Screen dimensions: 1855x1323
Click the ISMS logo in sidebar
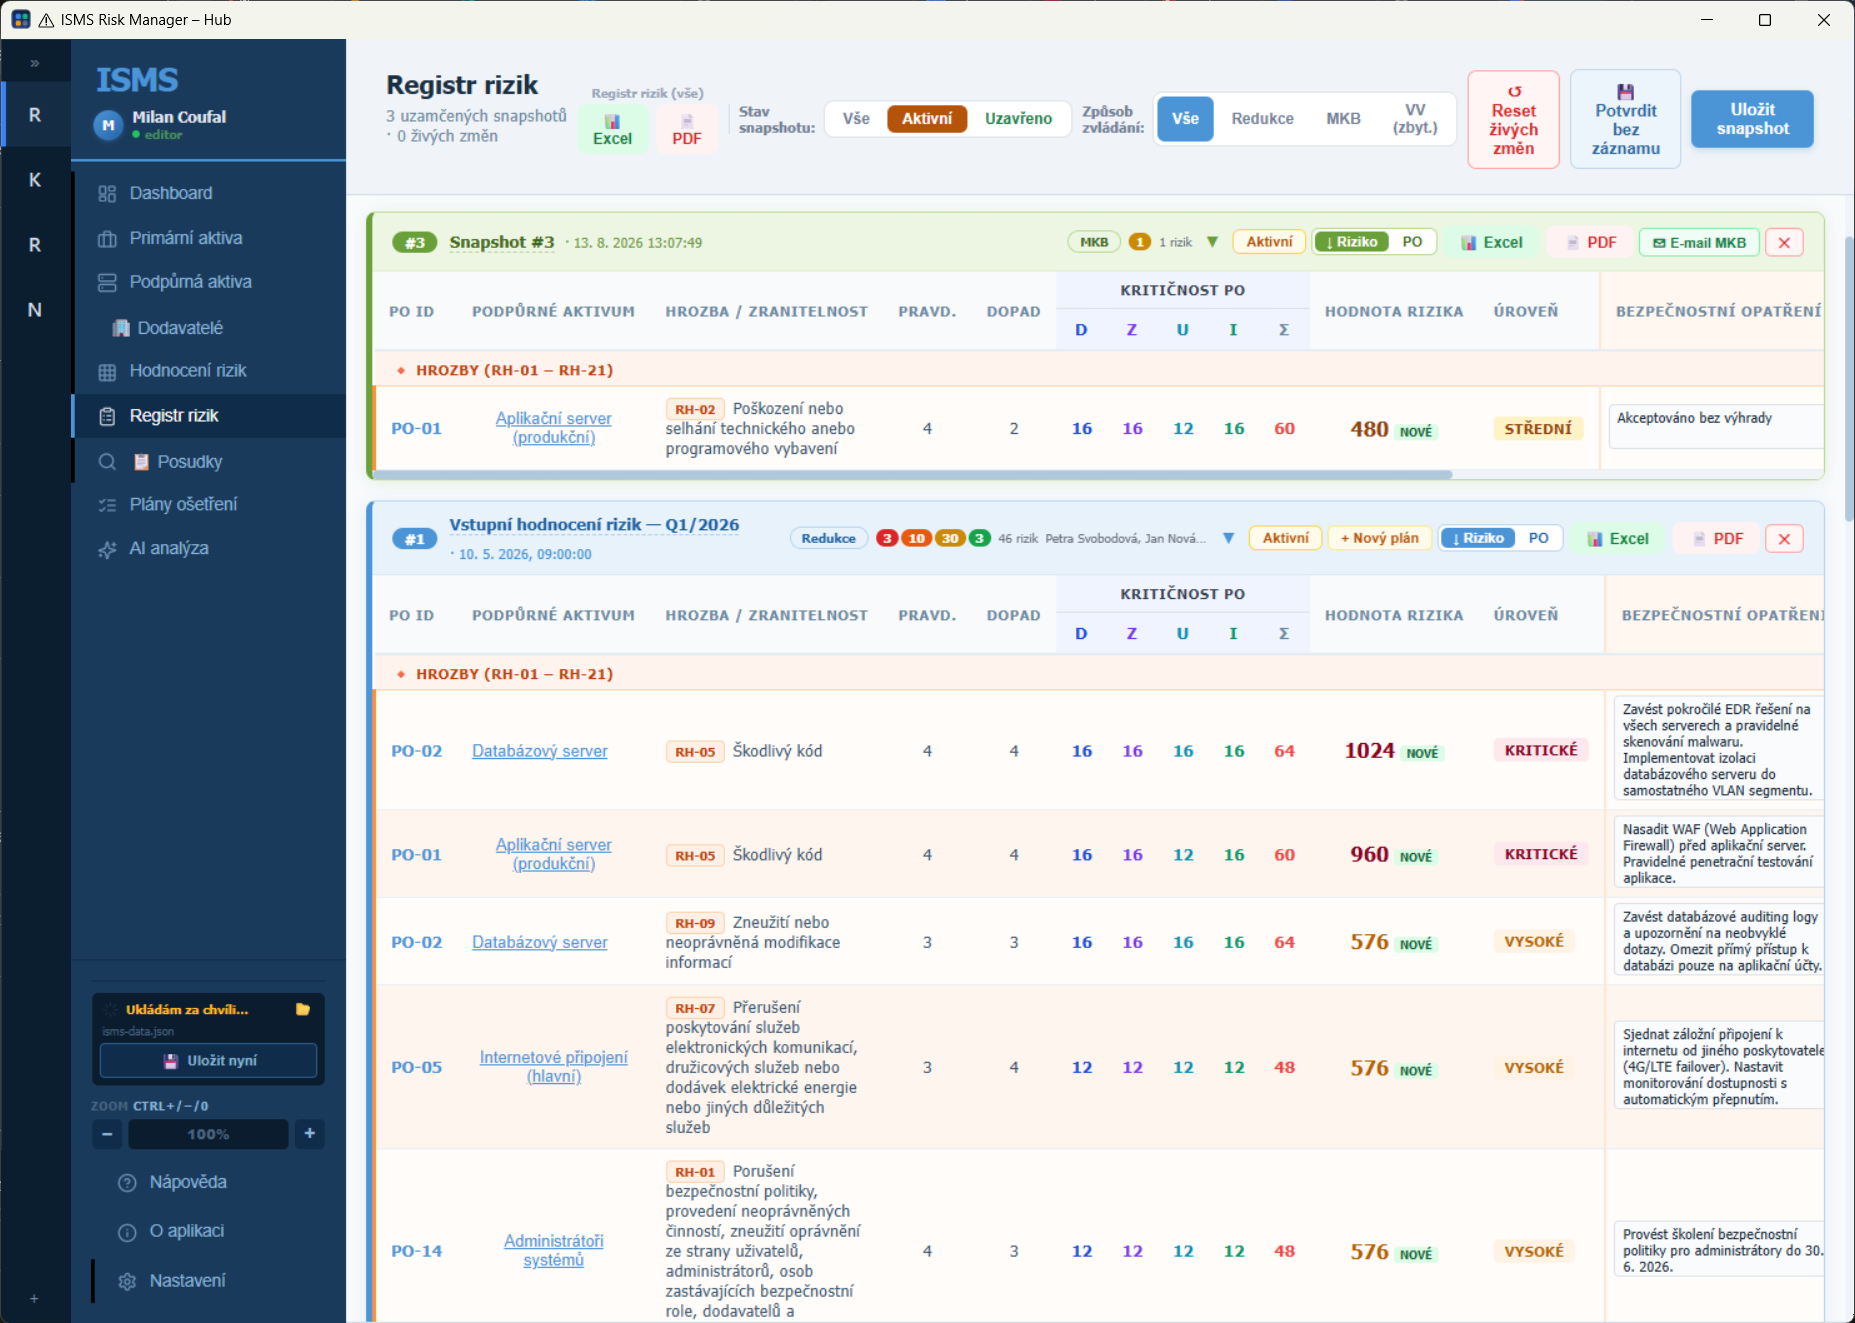(137, 80)
